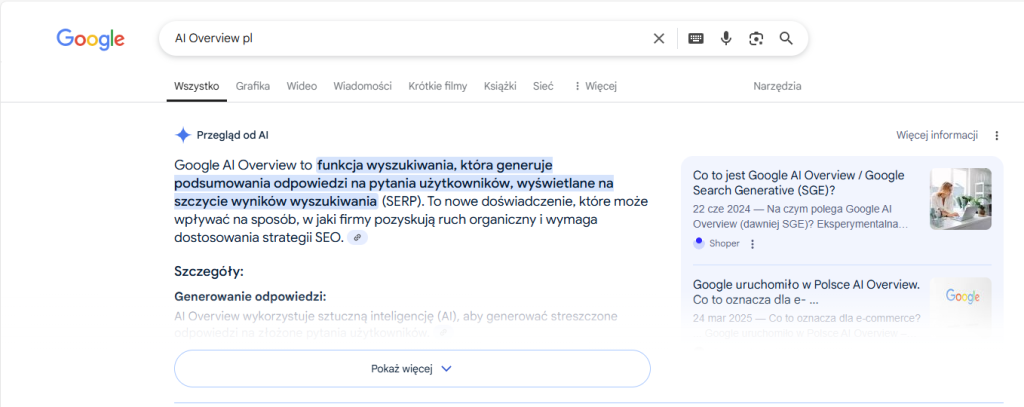Switch to the Wideo tab
This screenshot has width=1024, height=407.
pyautogui.click(x=302, y=86)
